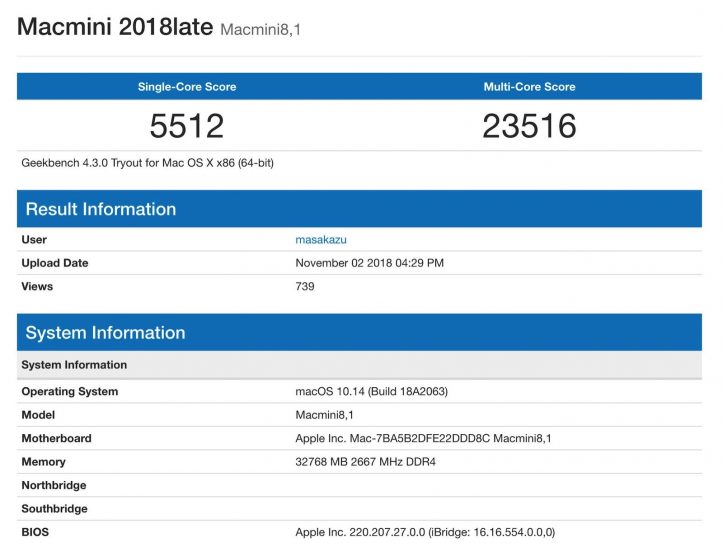Click the gray Macmini8,1 subtitle beside title
Screen dimensions: 723x557
tap(260, 30)
